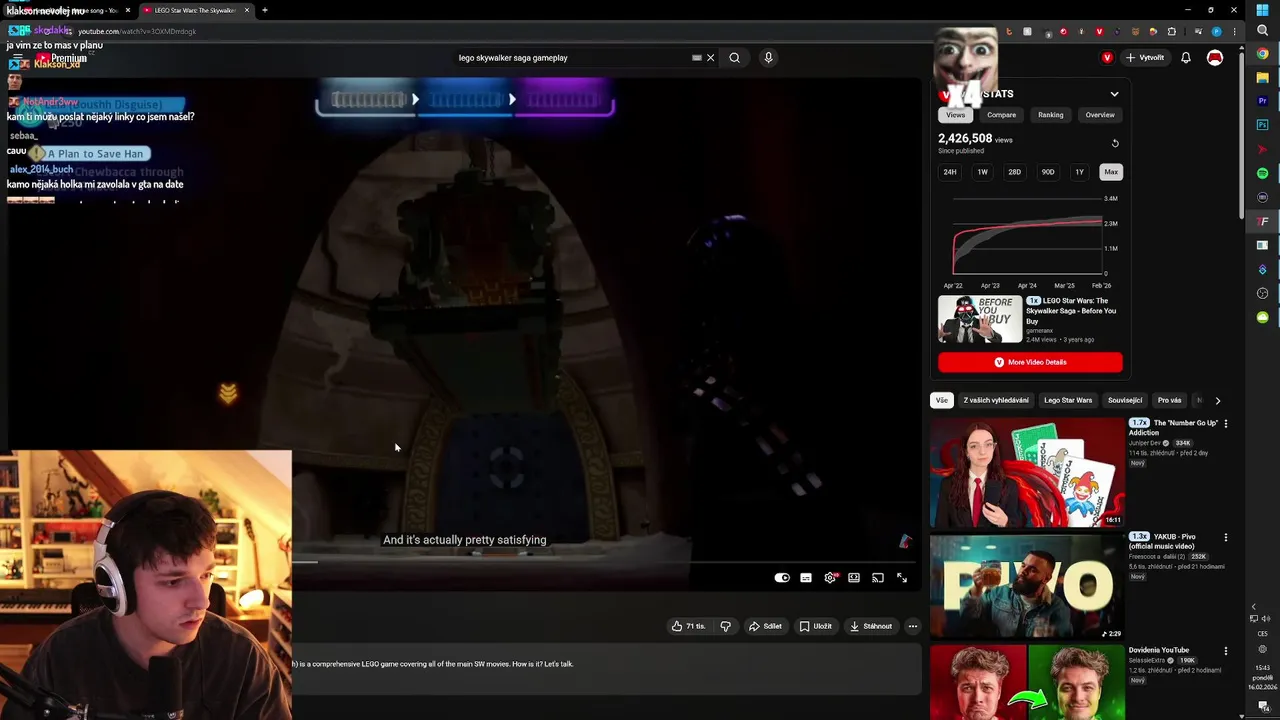
Task: Clear the search field with the X
Action: point(711,58)
